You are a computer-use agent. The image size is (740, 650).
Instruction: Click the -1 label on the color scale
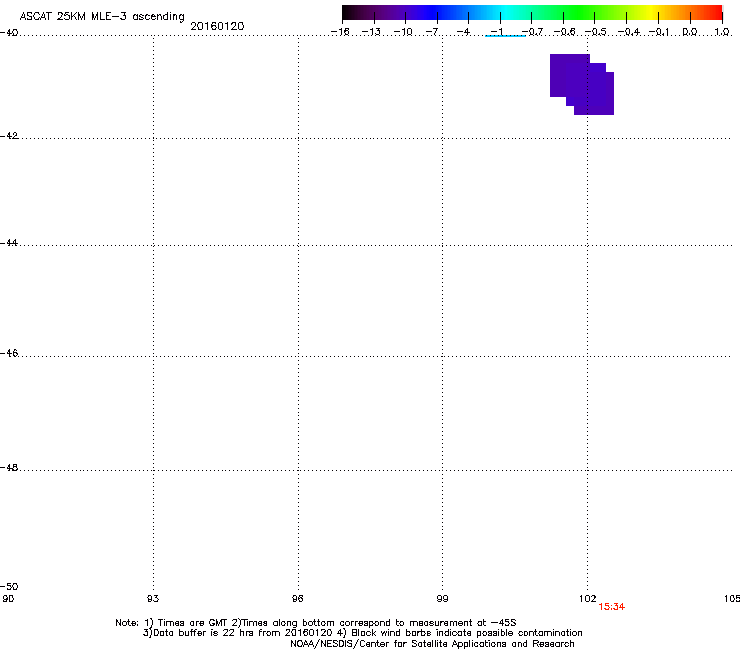(496, 32)
